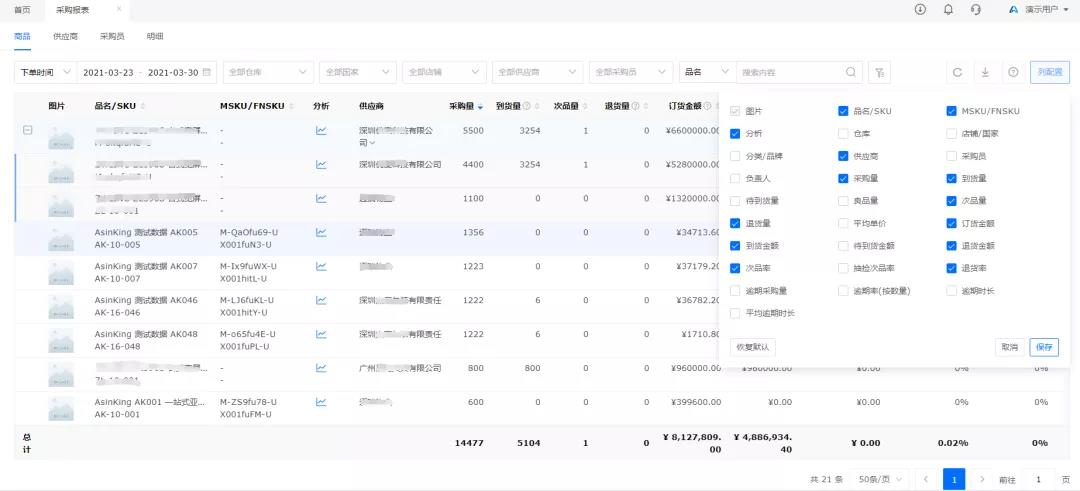Open the 50条/页 page size dropdown
The height and width of the screenshot is (491, 1080).
(x=880, y=480)
